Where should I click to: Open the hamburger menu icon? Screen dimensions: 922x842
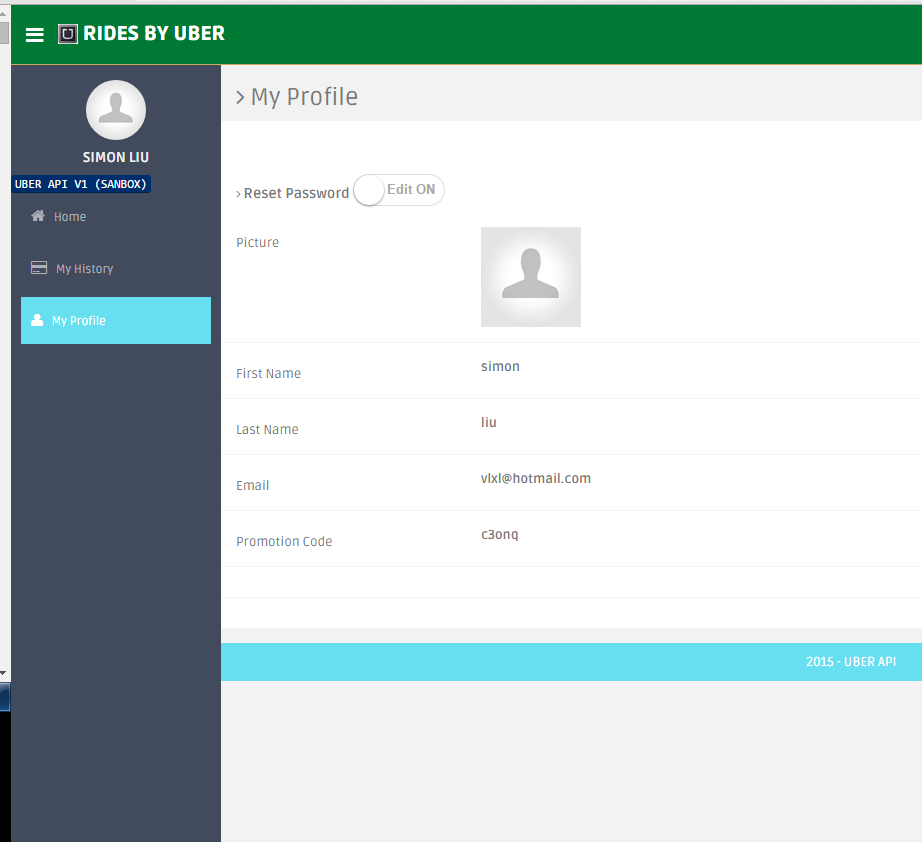35,35
